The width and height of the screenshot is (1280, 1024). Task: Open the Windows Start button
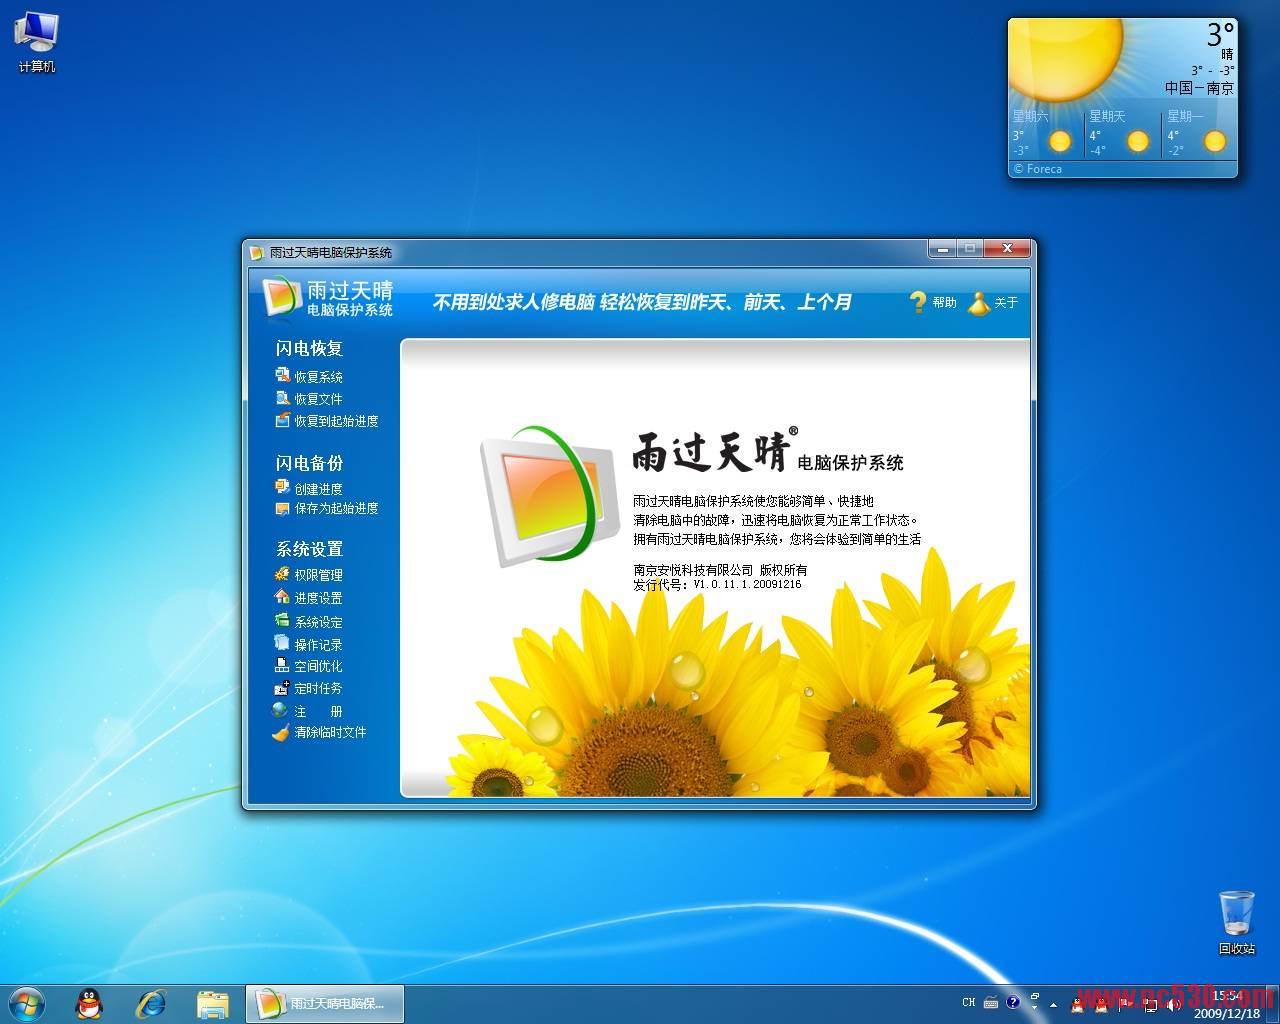click(26, 1003)
